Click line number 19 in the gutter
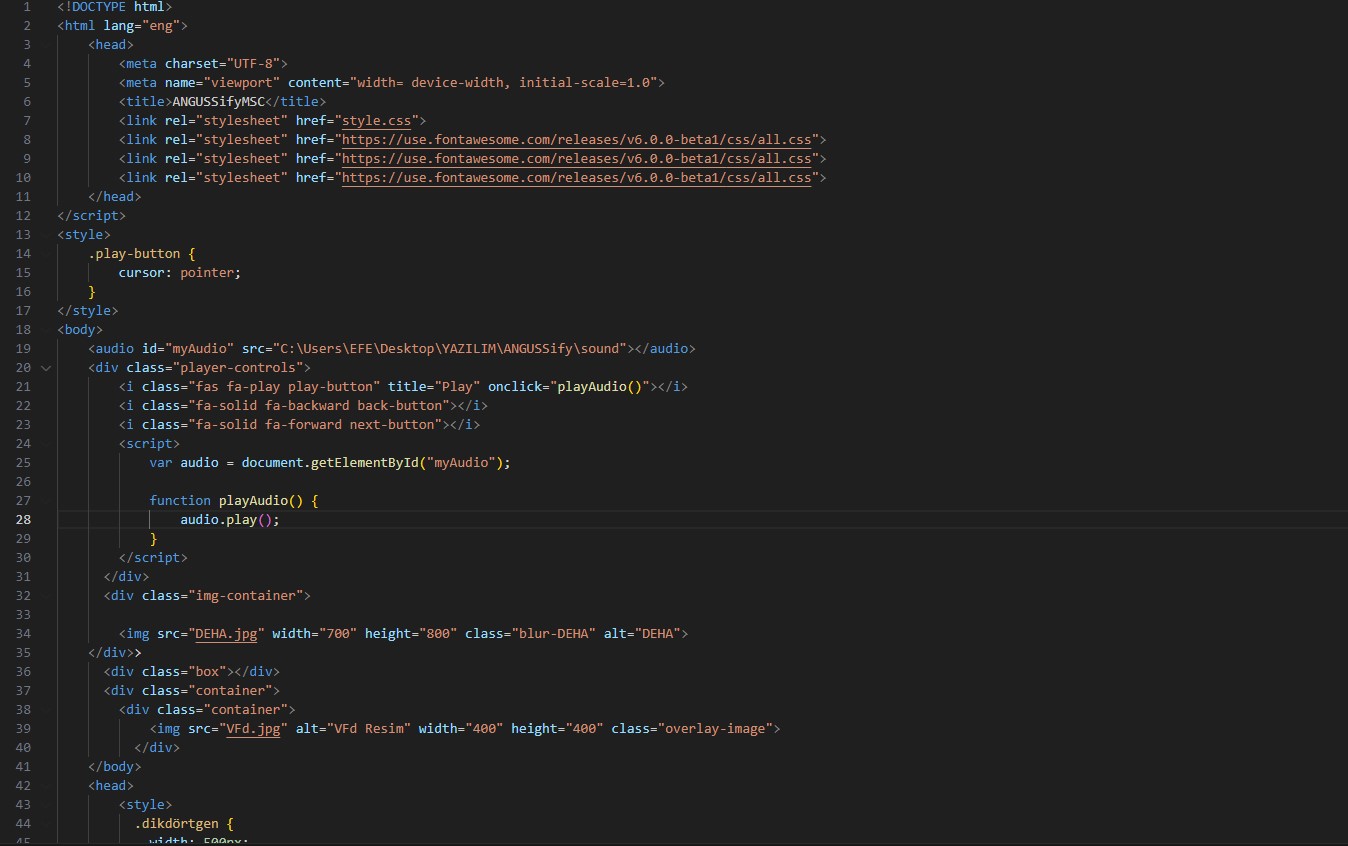This screenshot has height=846, width=1348. tap(23, 349)
